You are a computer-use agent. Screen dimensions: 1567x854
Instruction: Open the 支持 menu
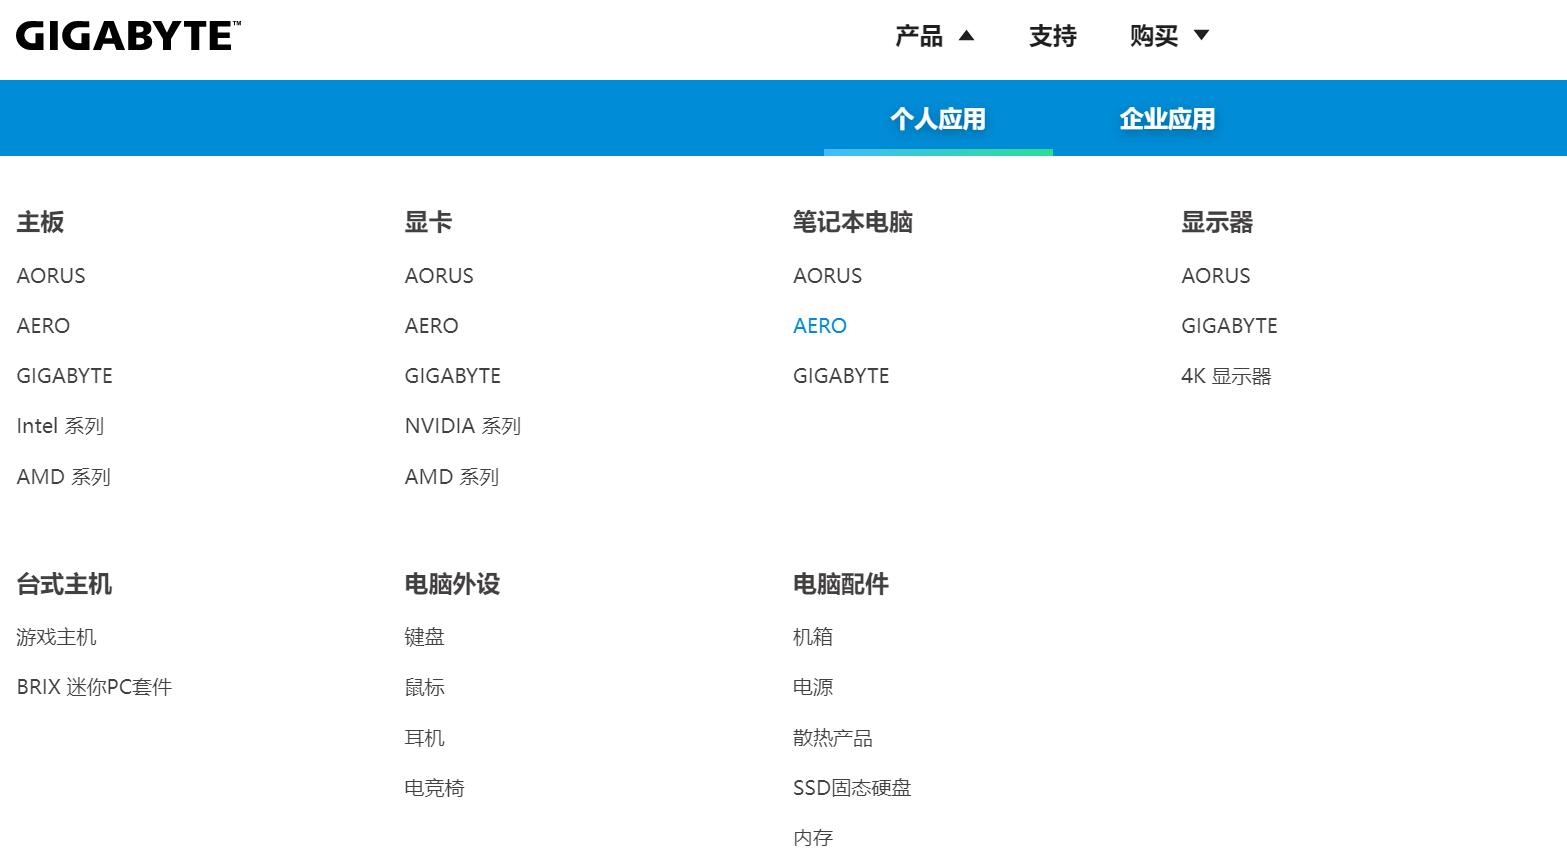tap(1052, 35)
